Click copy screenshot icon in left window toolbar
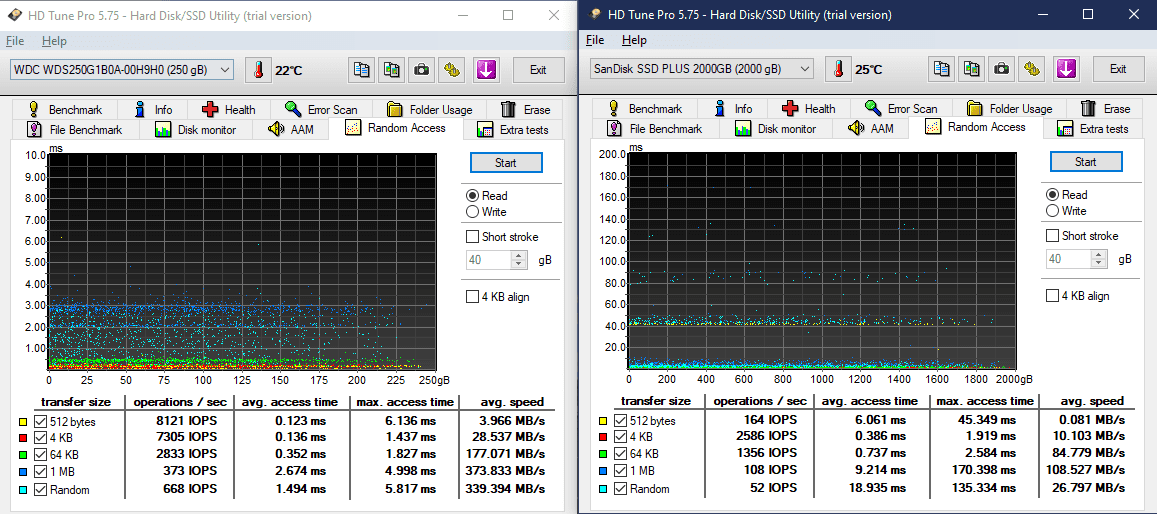1157x514 pixels. 391,70
